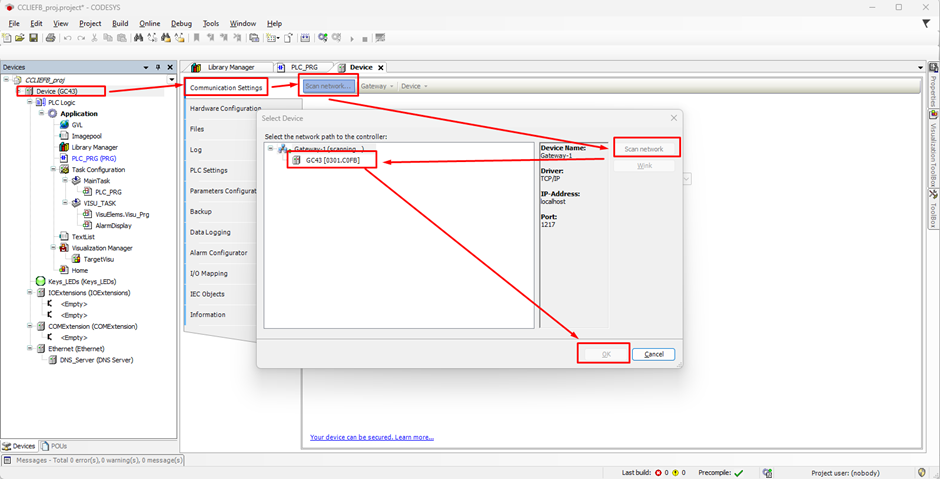This screenshot has width=940, height=479.
Task: Select TargetVisu under Visualization Manager
Action: tap(93, 259)
